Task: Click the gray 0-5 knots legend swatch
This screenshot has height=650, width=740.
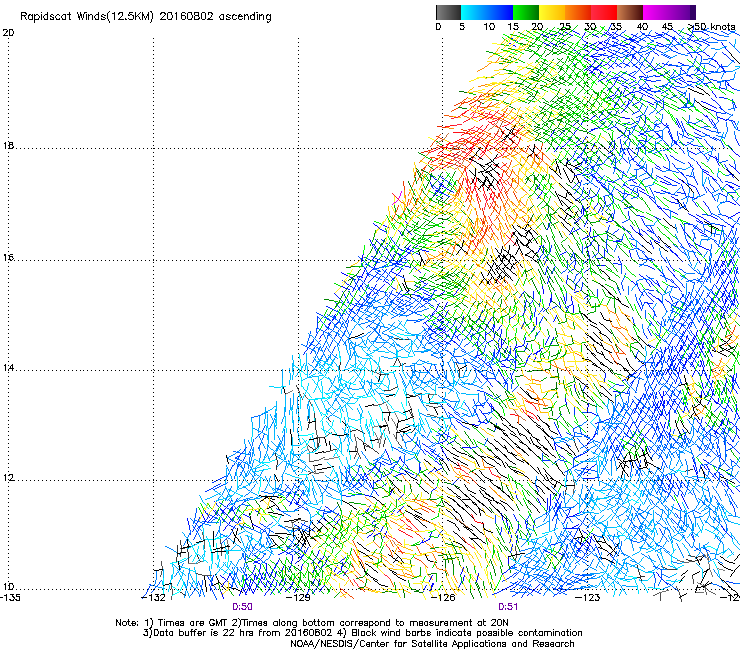Action: pyautogui.click(x=448, y=12)
